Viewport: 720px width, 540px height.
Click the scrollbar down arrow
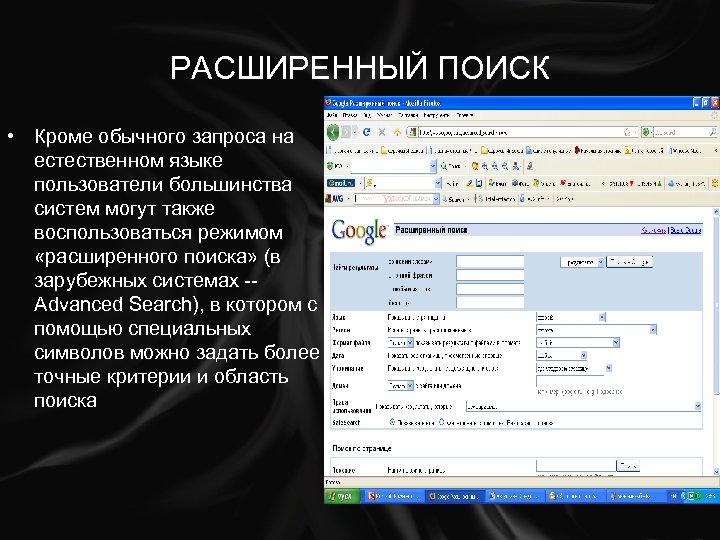point(716,471)
